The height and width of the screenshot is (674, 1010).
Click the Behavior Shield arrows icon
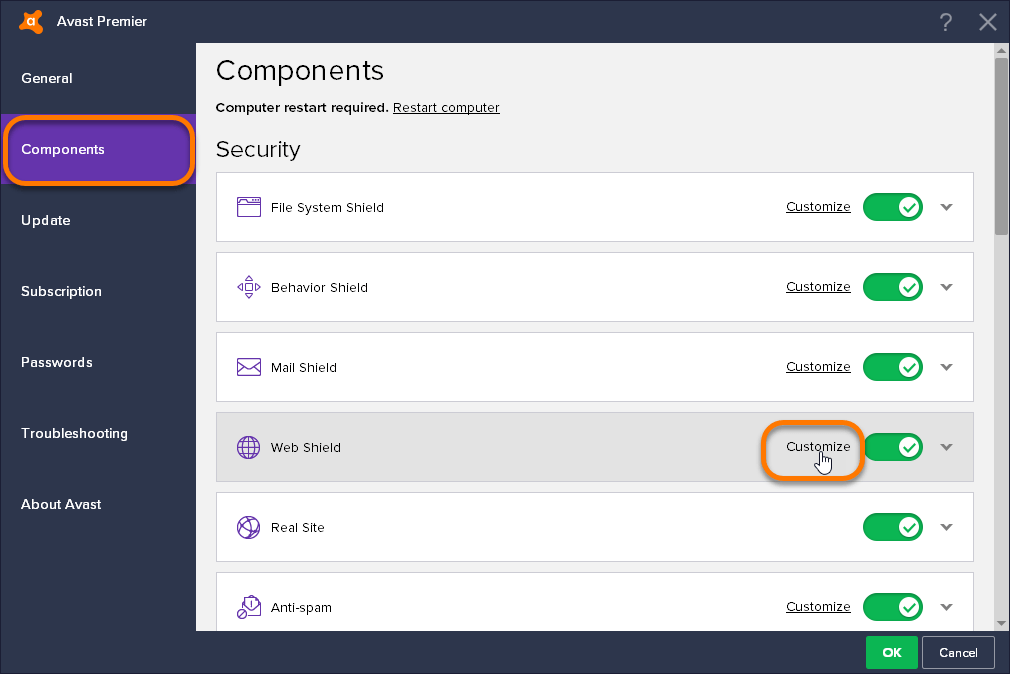tap(249, 287)
